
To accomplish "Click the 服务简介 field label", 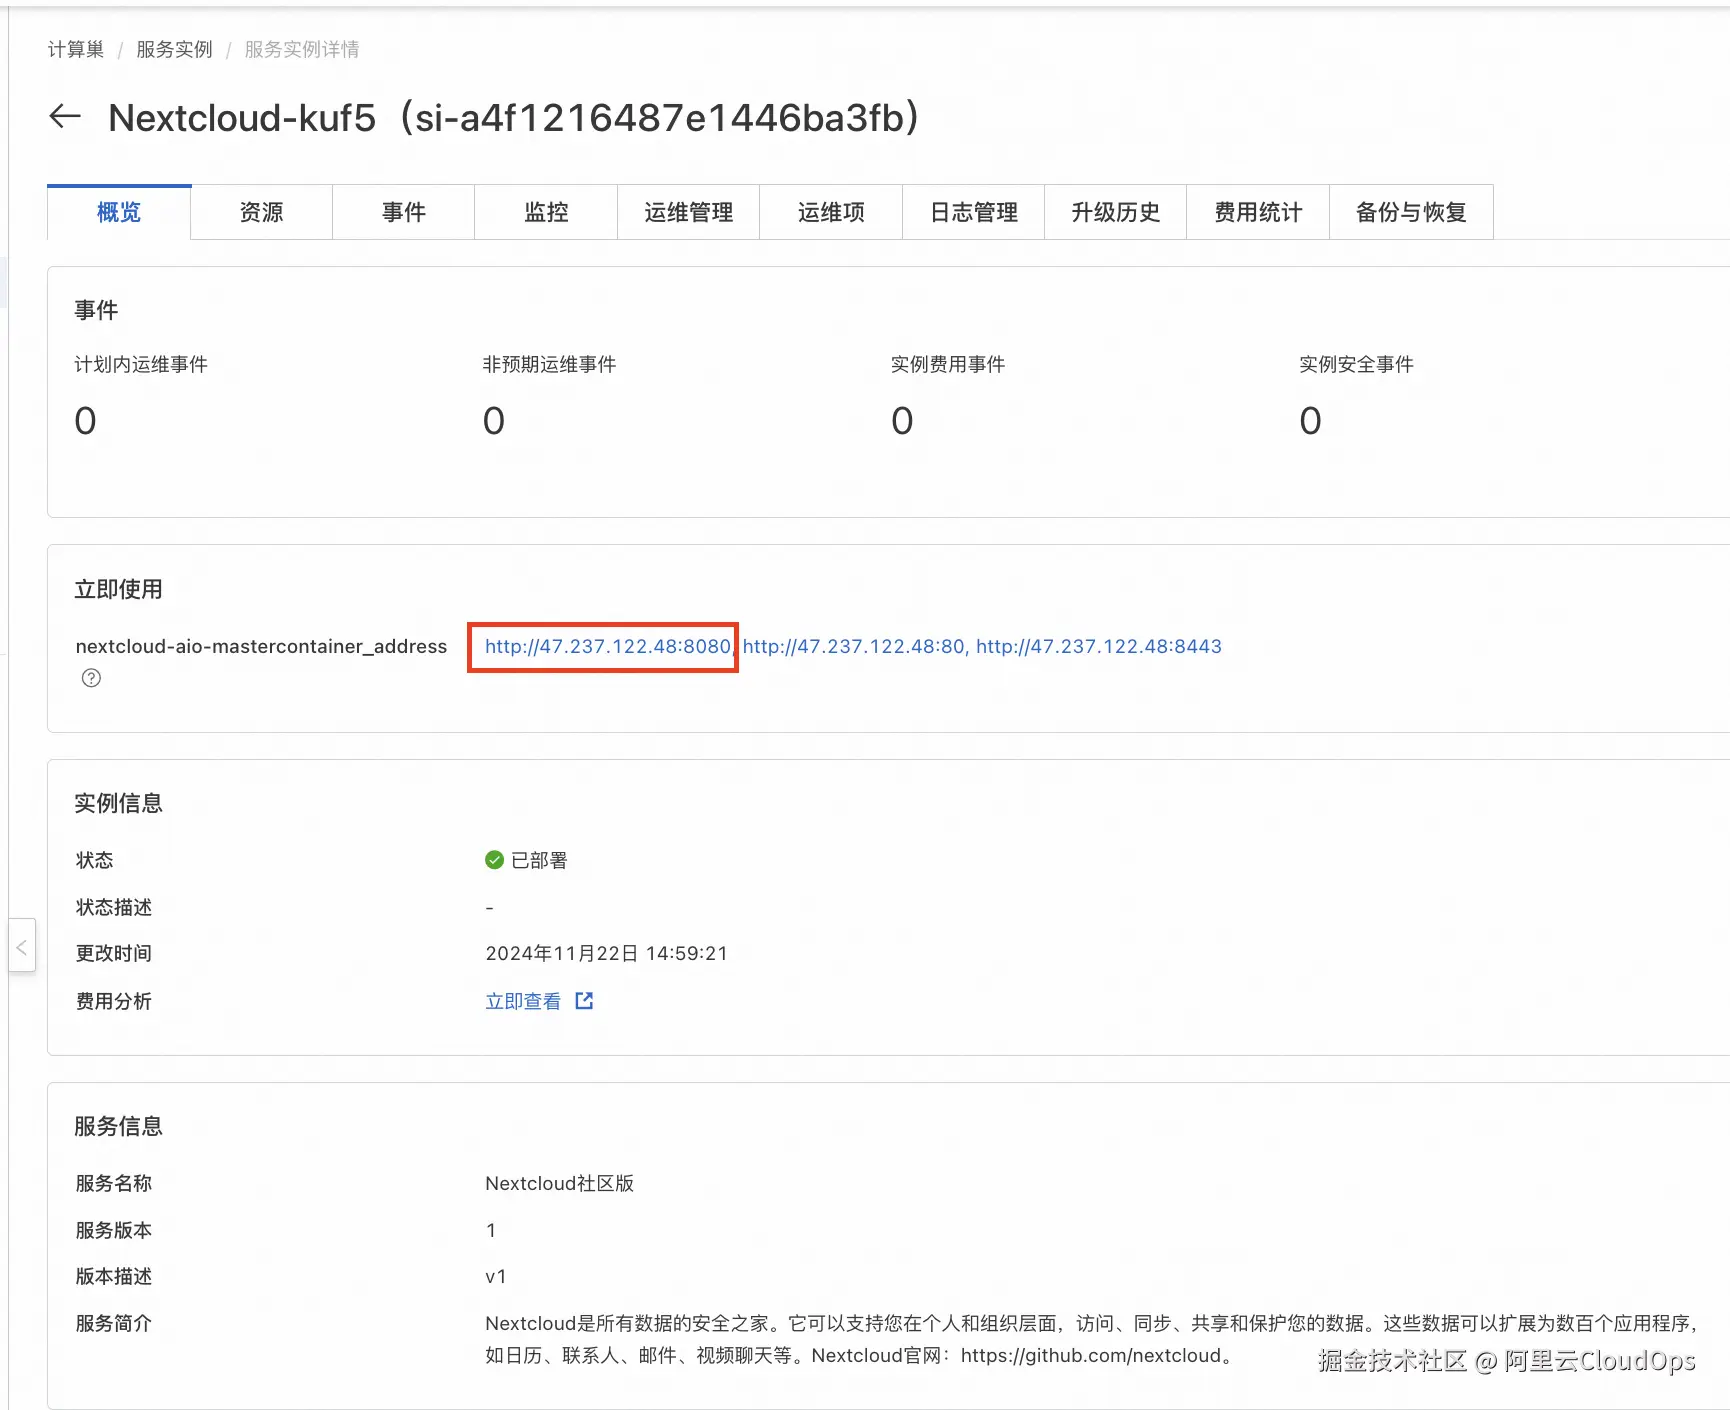I will point(114,1323).
